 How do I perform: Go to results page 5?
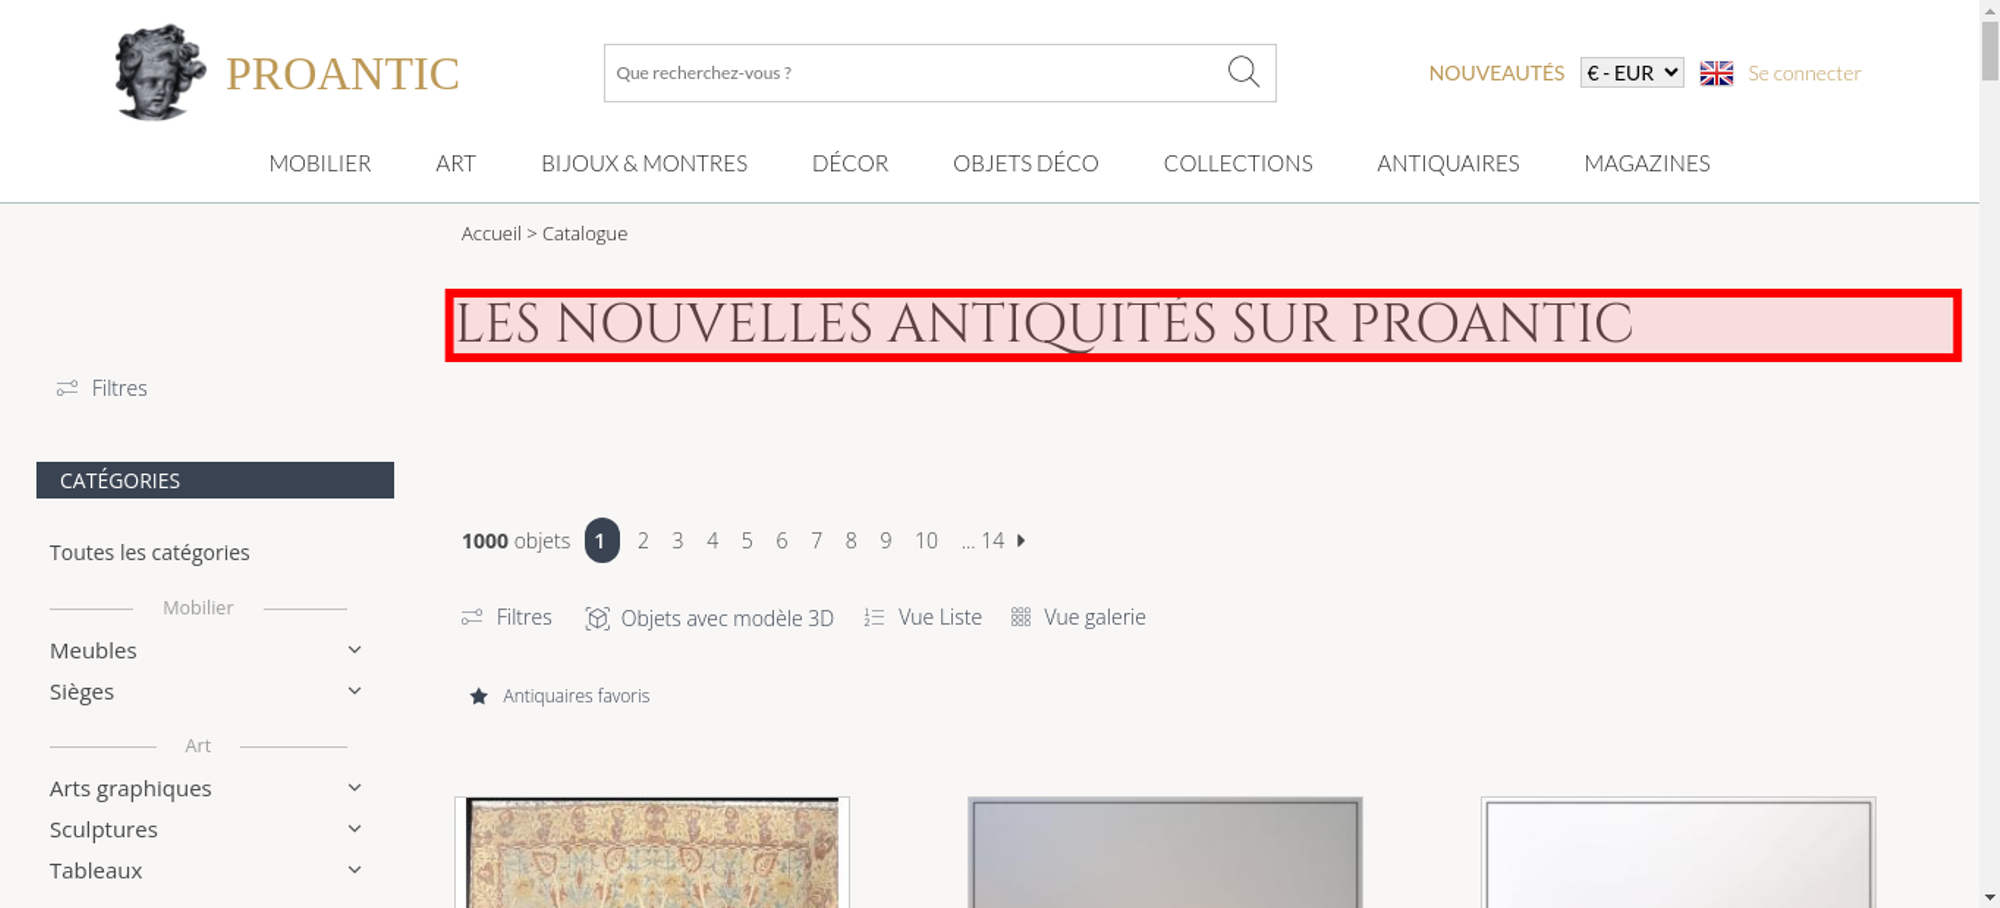pos(747,540)
